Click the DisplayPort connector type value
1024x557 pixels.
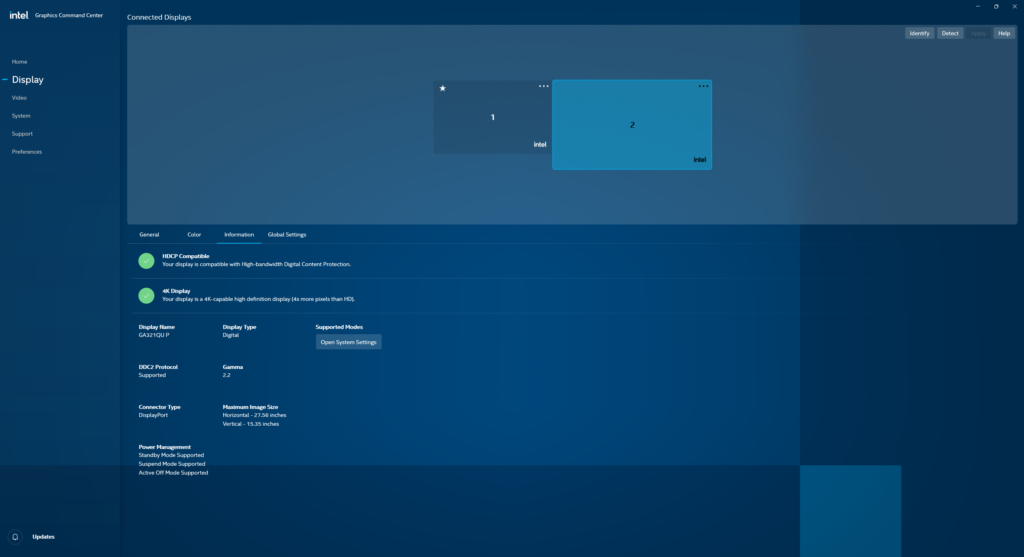tap(153, 415)
